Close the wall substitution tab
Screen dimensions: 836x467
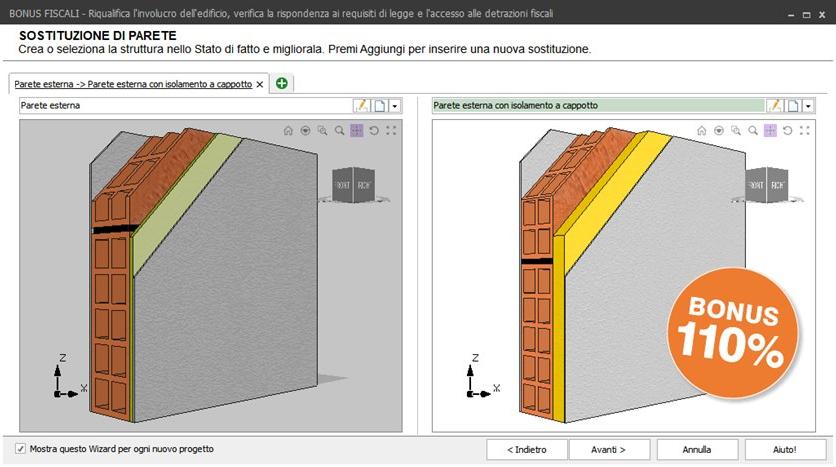tap(260, 85)
